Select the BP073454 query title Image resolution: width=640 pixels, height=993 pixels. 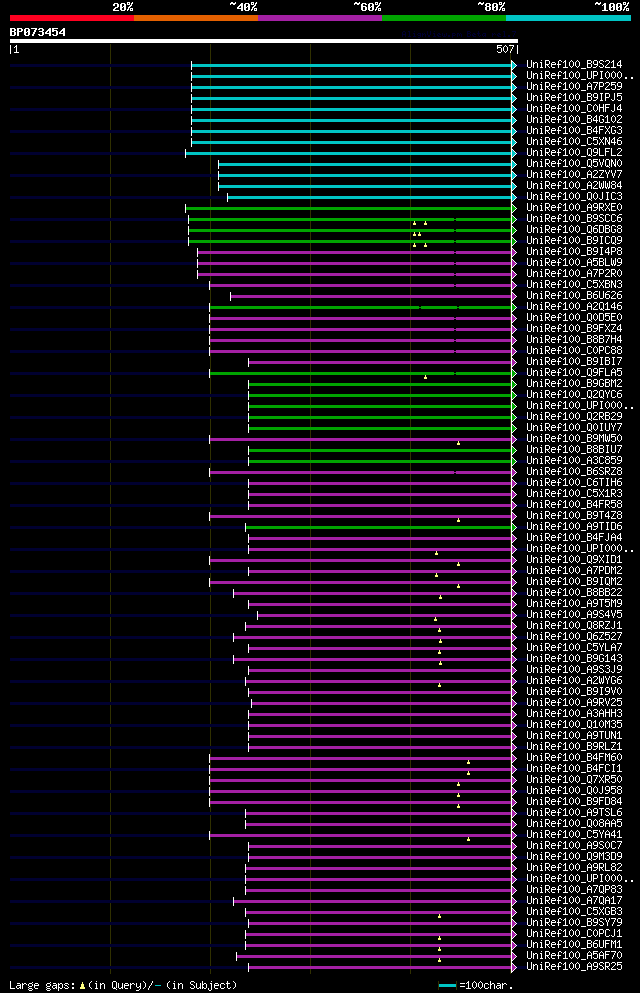click(37, 32)
